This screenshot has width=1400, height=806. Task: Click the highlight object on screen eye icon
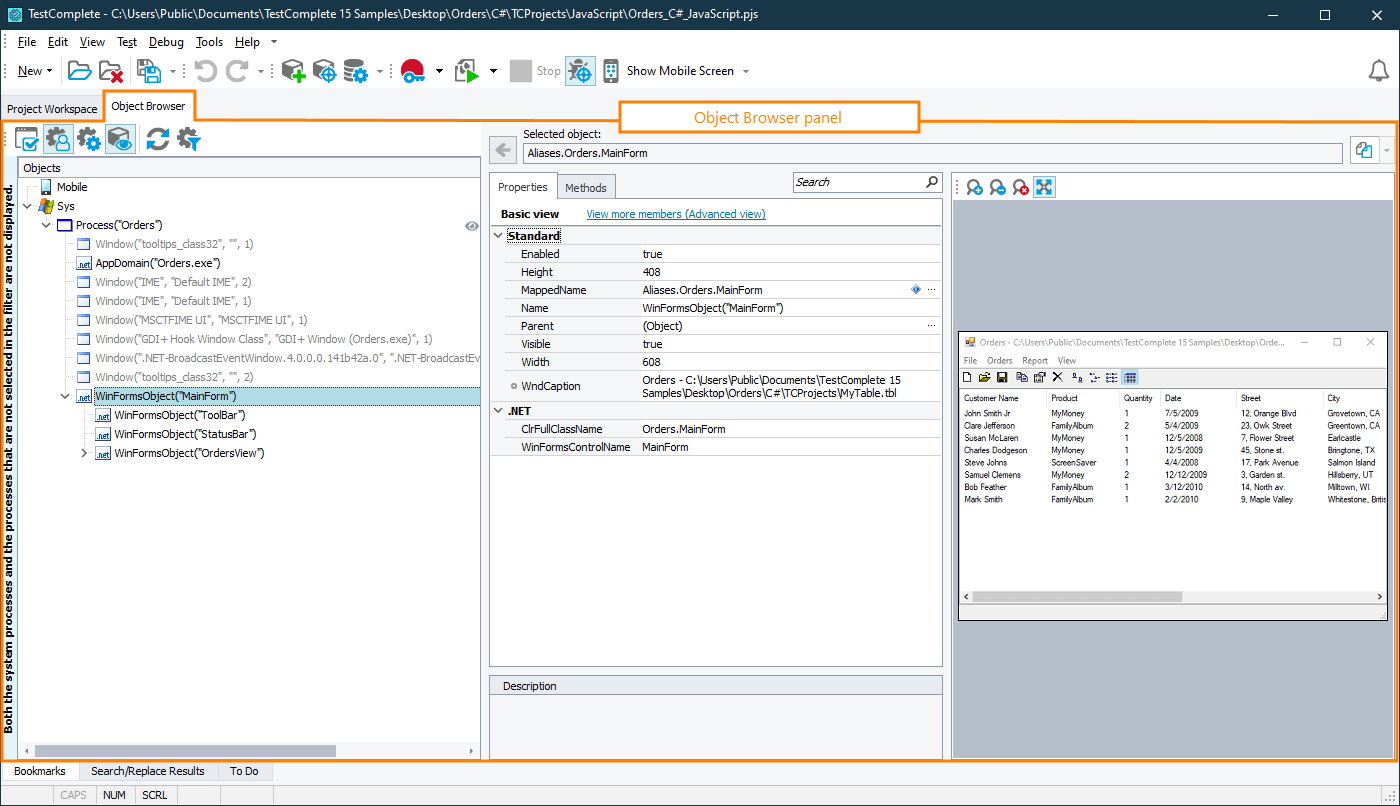pyautogui.click(x=122, y=139)
